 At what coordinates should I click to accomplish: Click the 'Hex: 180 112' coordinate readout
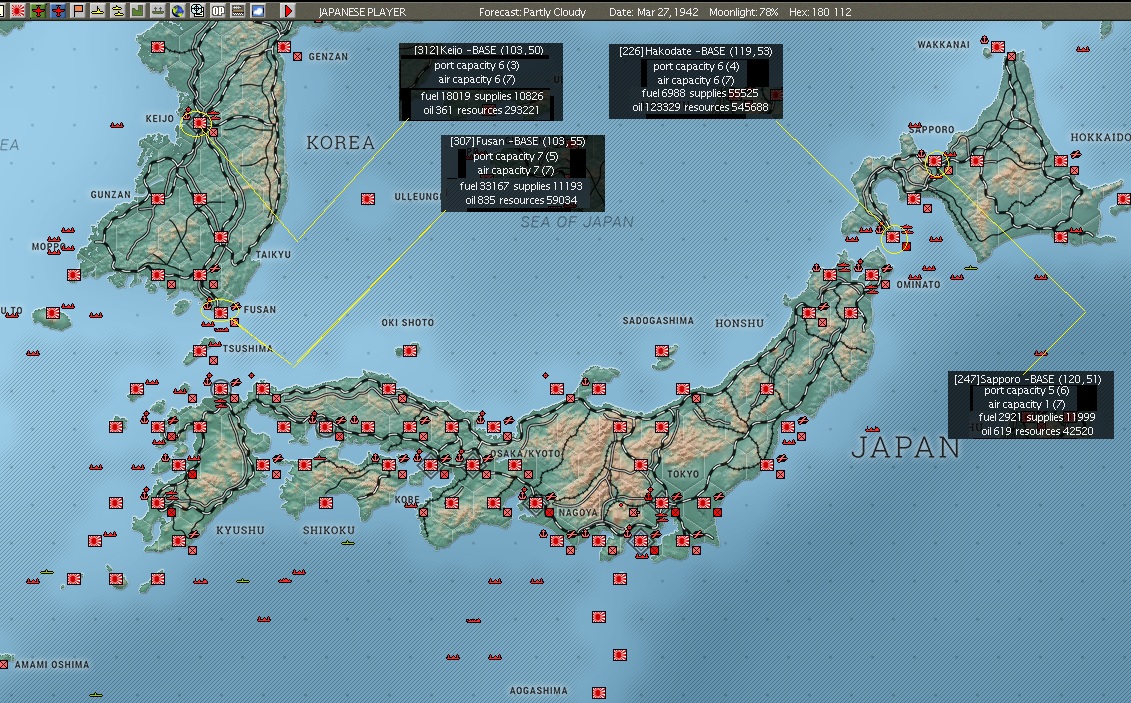click(x=820, y=12)
